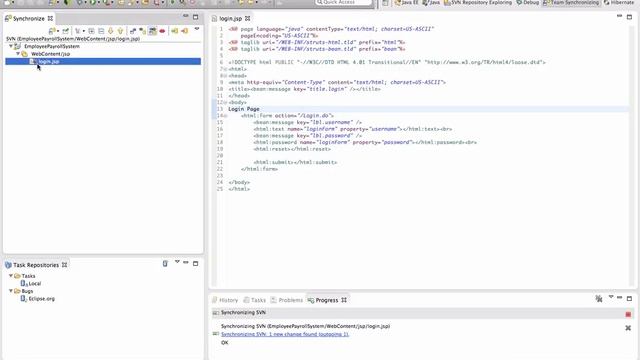This screenshot has width=640, height=360.
Task: Open link 'Synchronizing SVN: 1 new change found'
Action: [x=285, y=334]
